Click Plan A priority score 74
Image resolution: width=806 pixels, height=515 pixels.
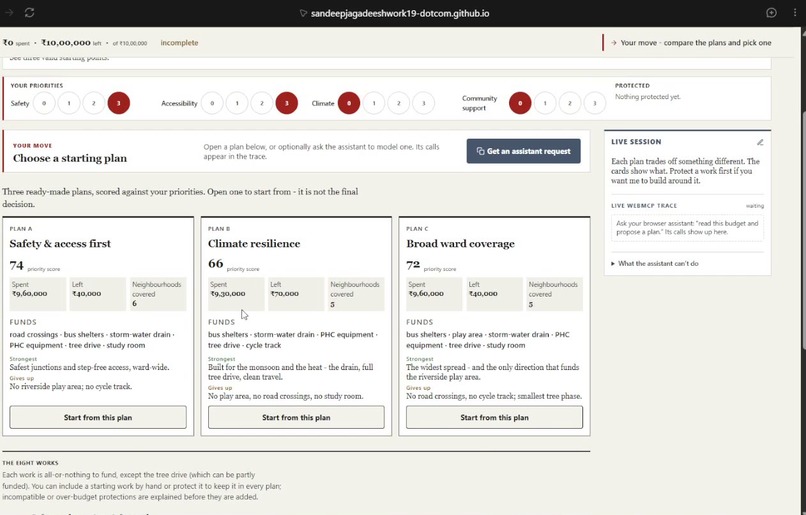[16, 265]
